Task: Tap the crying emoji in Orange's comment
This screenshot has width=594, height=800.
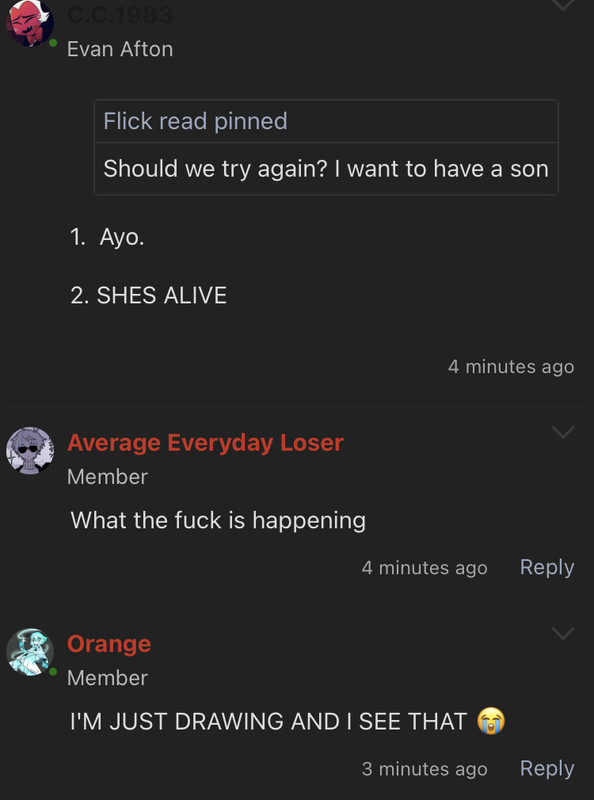Action: coord(491,721)
